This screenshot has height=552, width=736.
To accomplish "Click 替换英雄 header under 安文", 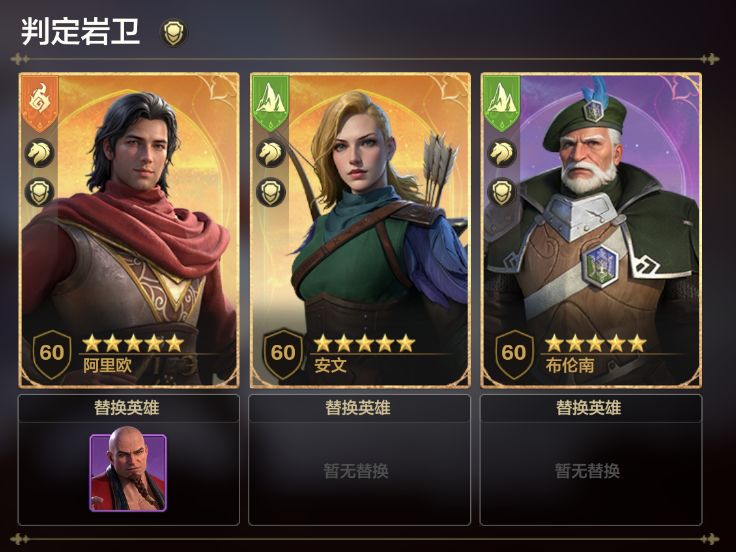I will tap(358, 407).
